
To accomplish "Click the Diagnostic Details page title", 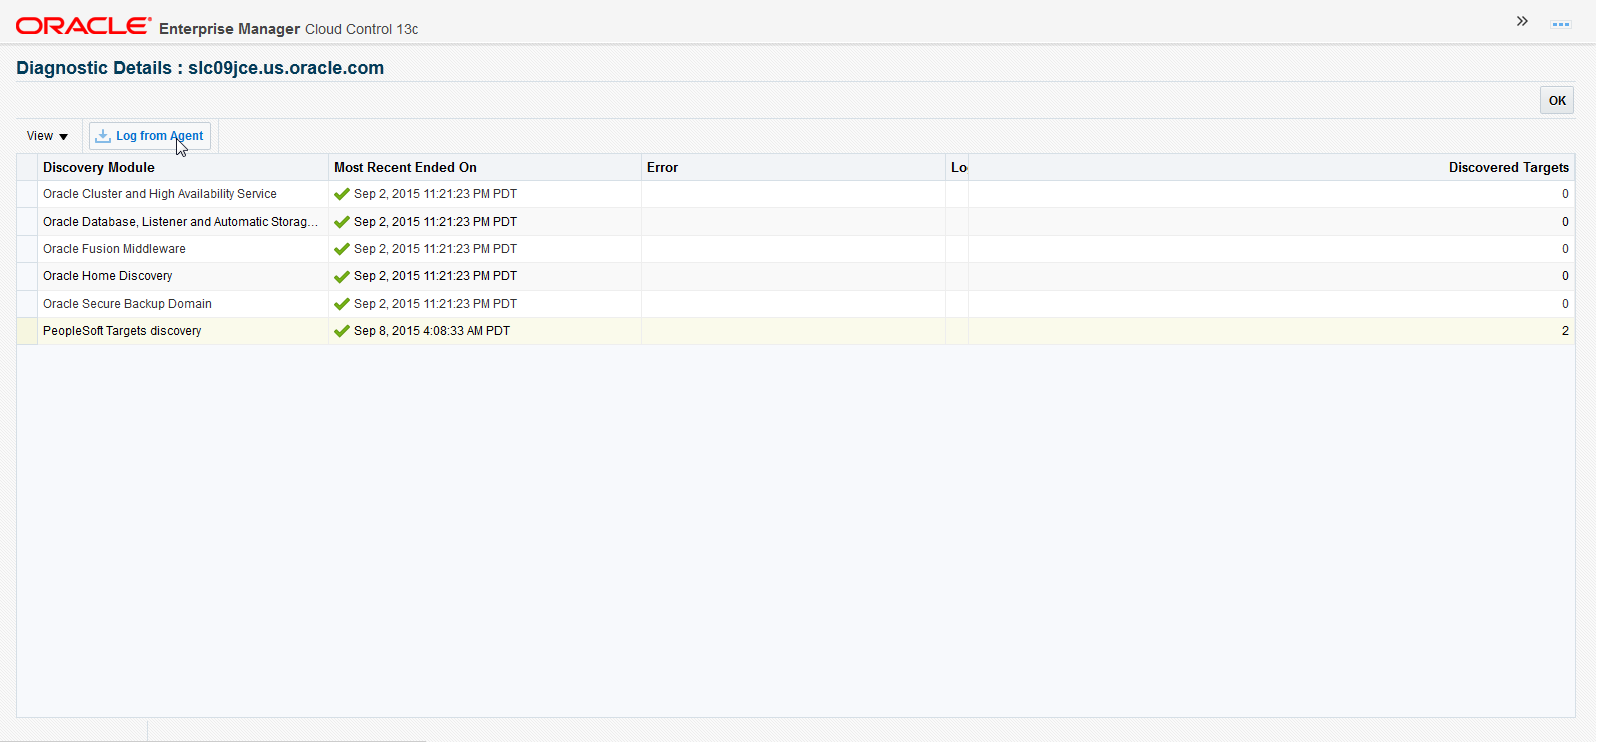I will (200, 68).
